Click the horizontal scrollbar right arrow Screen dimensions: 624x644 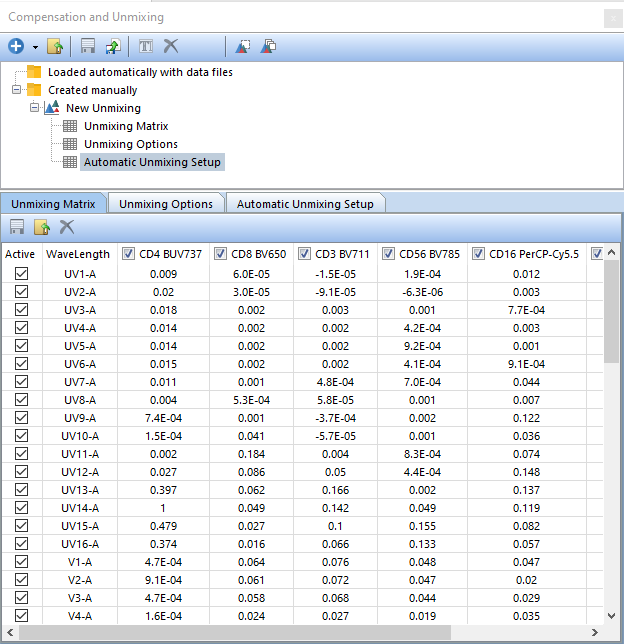[594, 632]
